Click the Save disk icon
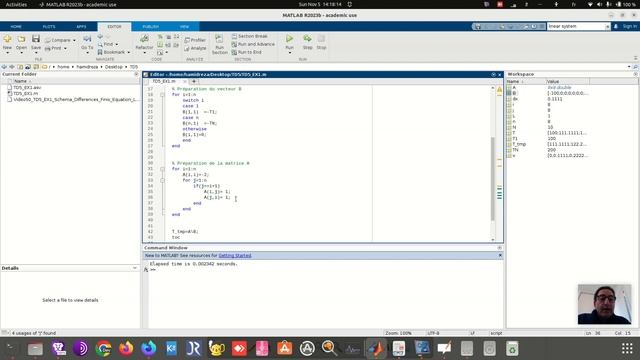The image size is (640, 360). [36, 39]
